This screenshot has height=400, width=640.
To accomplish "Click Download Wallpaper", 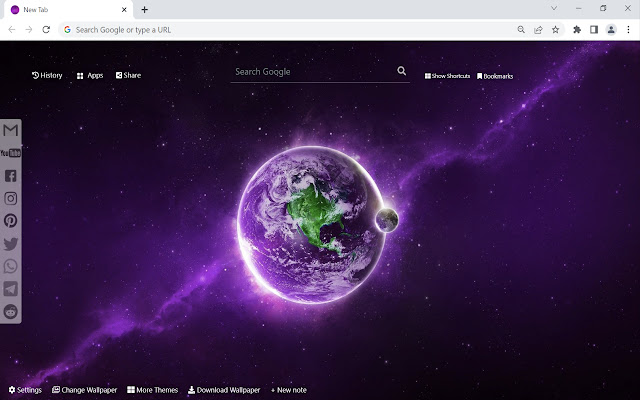I will (224, 390).
